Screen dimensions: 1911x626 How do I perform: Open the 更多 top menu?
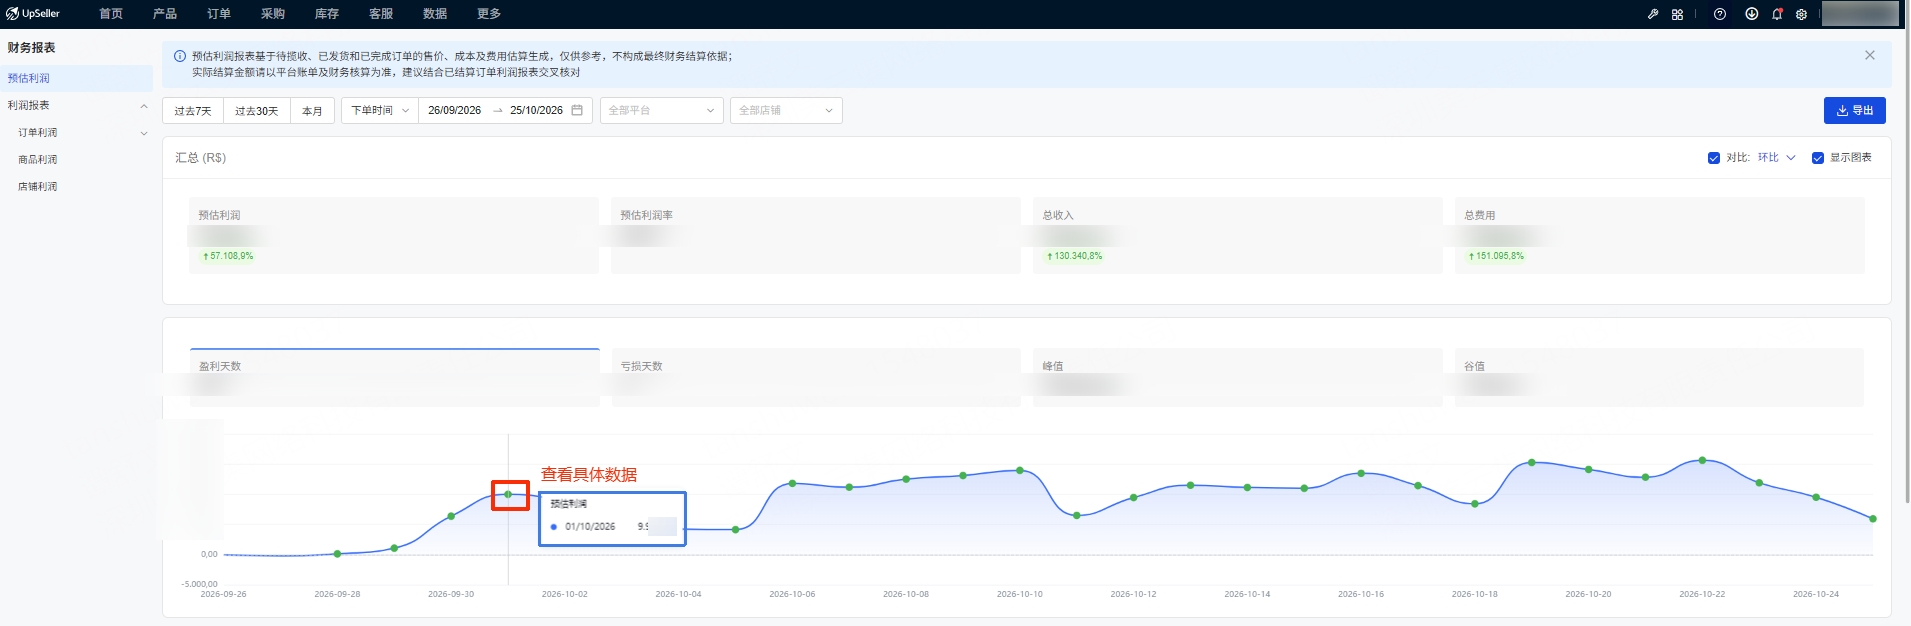[489, 14]
